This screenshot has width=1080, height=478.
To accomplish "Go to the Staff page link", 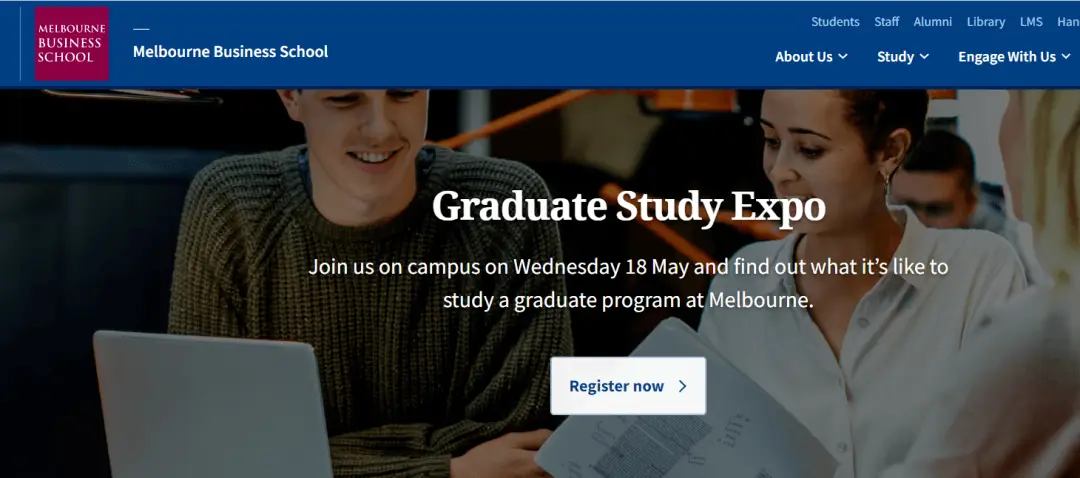I will tap(887, 22).
